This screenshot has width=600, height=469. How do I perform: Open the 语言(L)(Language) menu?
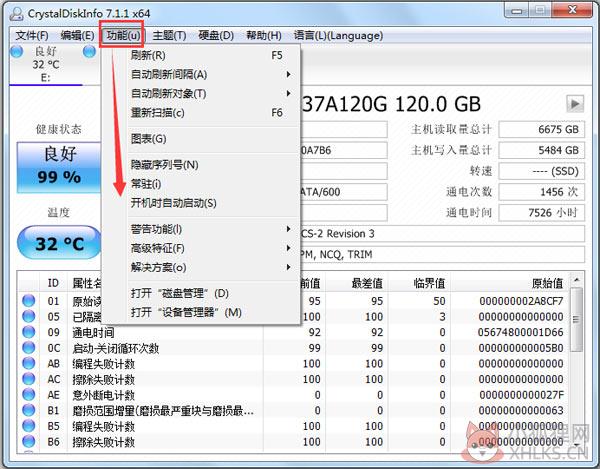(338, 36)
